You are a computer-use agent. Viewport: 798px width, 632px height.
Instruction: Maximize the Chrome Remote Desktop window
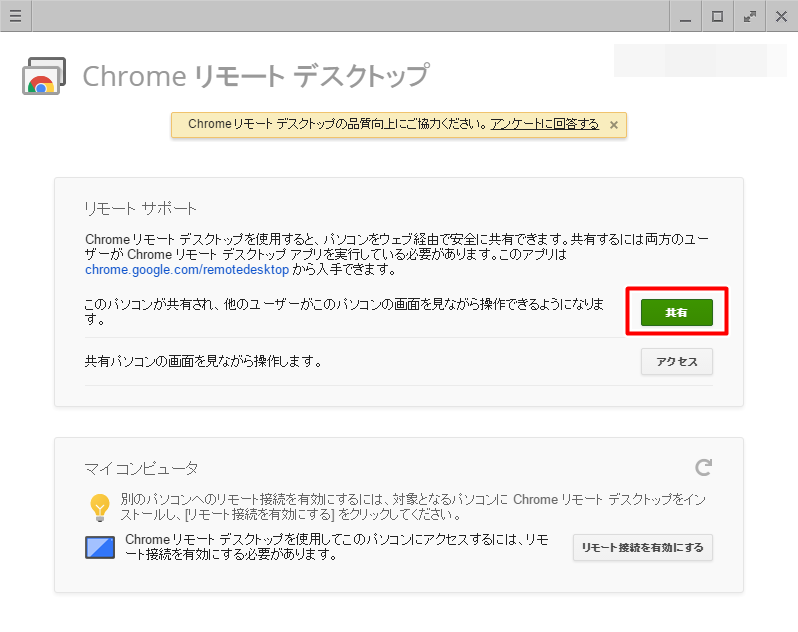[x=717, y=16]
